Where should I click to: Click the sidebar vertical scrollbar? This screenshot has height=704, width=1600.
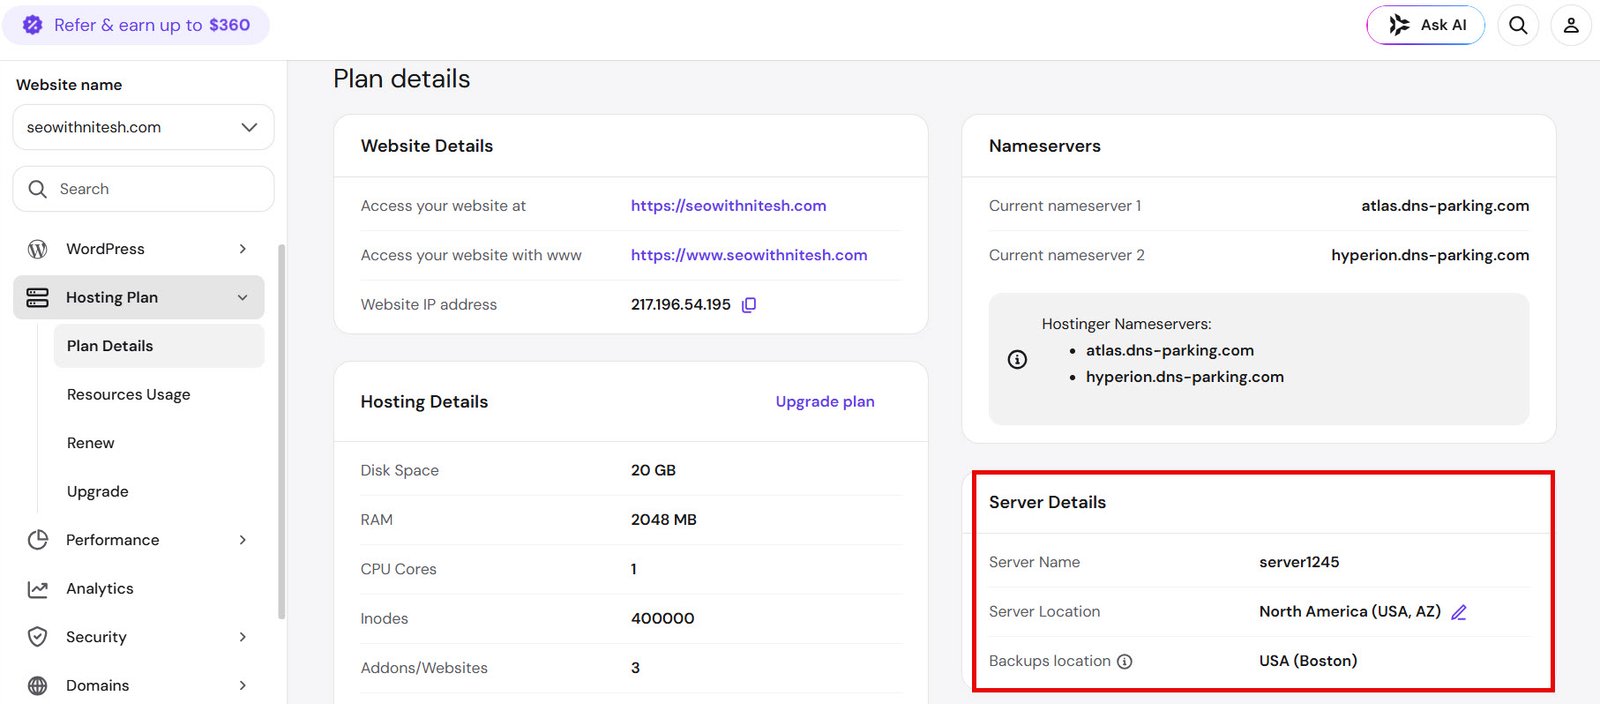(x=281, y=430)
